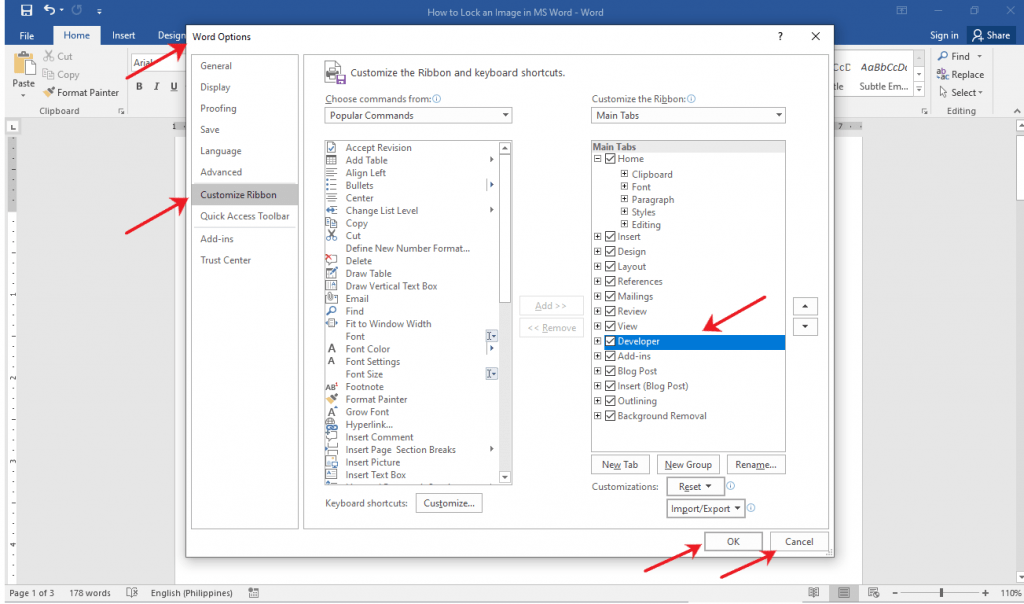Click the Cut scissors ribbon icon
Viewport: 1024px width, 604px height.
click(x=49, y=56)
